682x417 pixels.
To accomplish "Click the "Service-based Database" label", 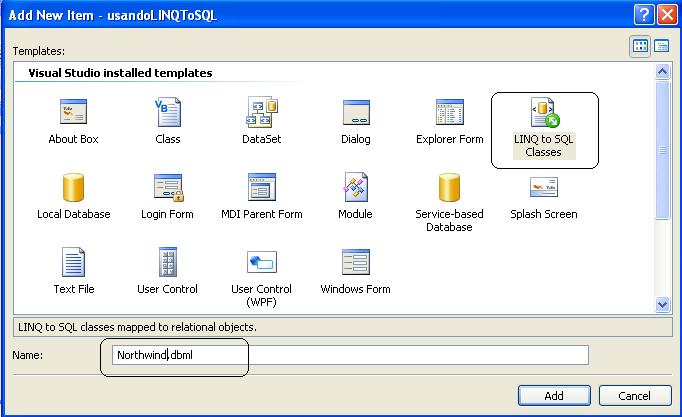I will coord(449,220).
